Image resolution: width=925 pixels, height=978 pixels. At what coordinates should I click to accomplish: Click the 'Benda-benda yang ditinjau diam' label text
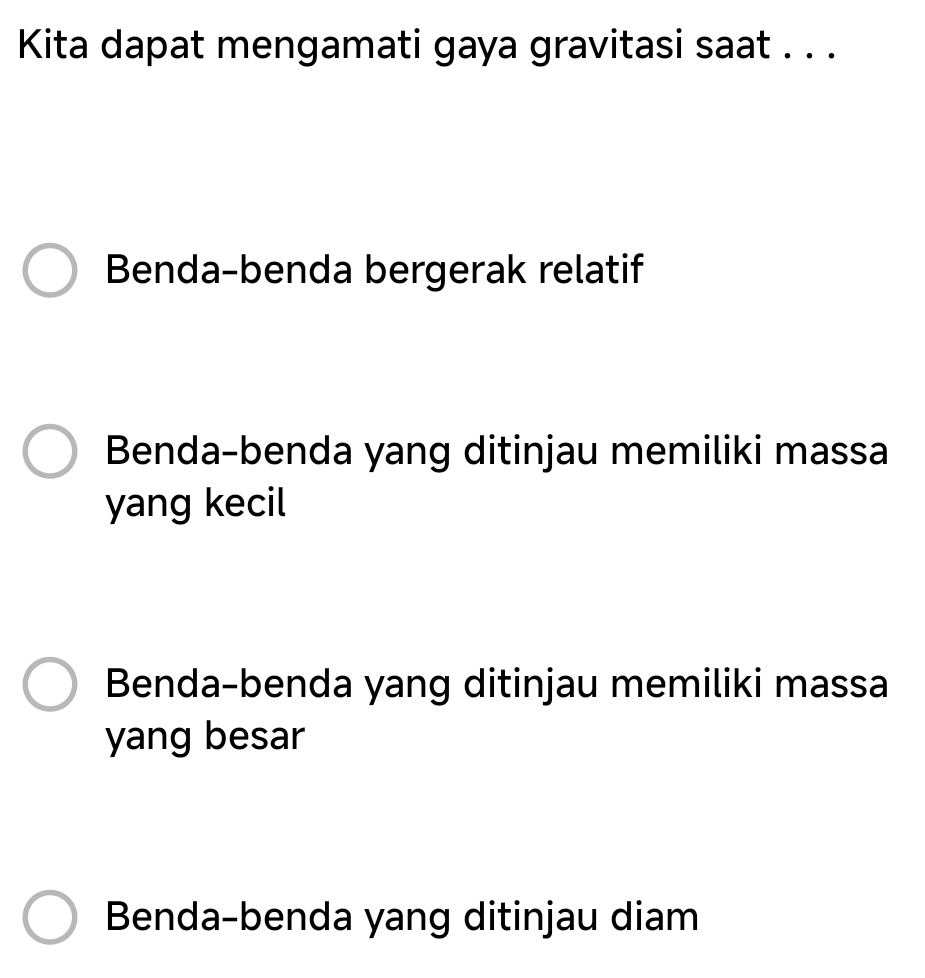pos(402,917)
